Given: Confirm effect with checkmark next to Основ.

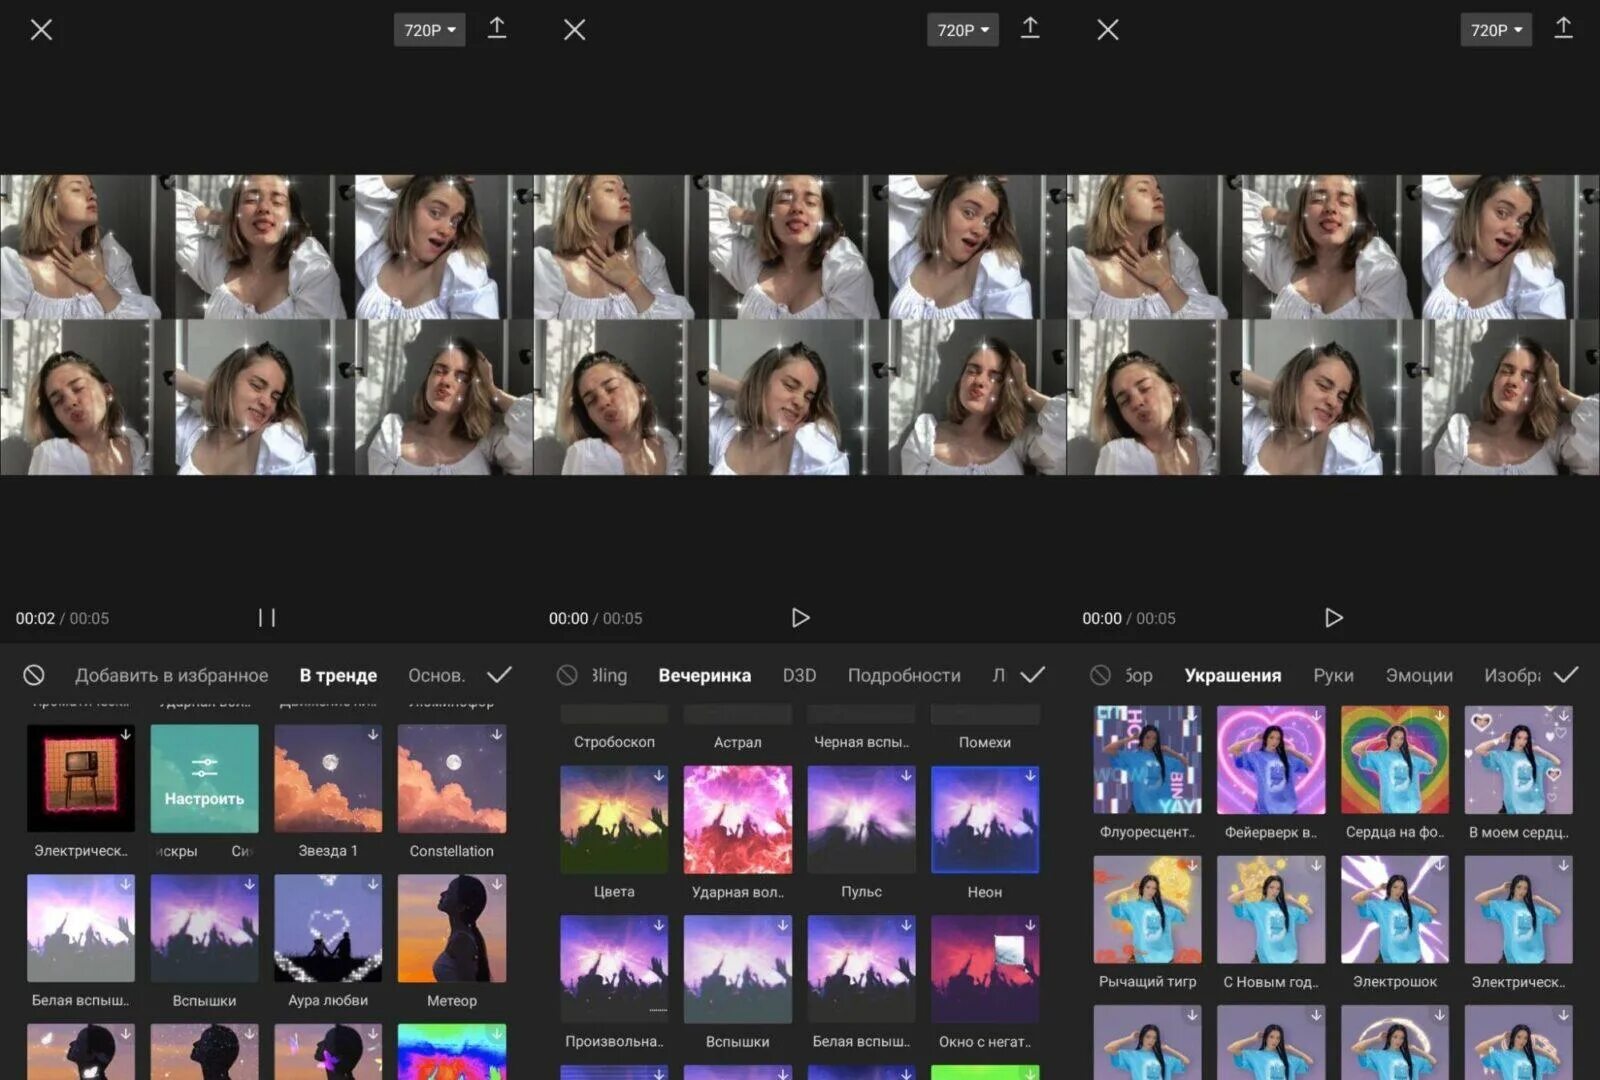Looking at the screenshot, I should 499,675.
